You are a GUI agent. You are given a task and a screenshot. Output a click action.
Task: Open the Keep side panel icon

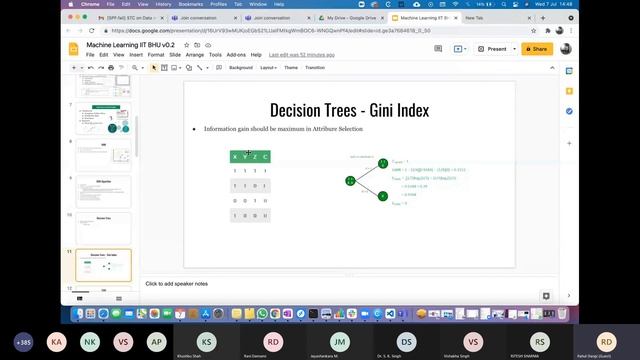pos(569,91)
